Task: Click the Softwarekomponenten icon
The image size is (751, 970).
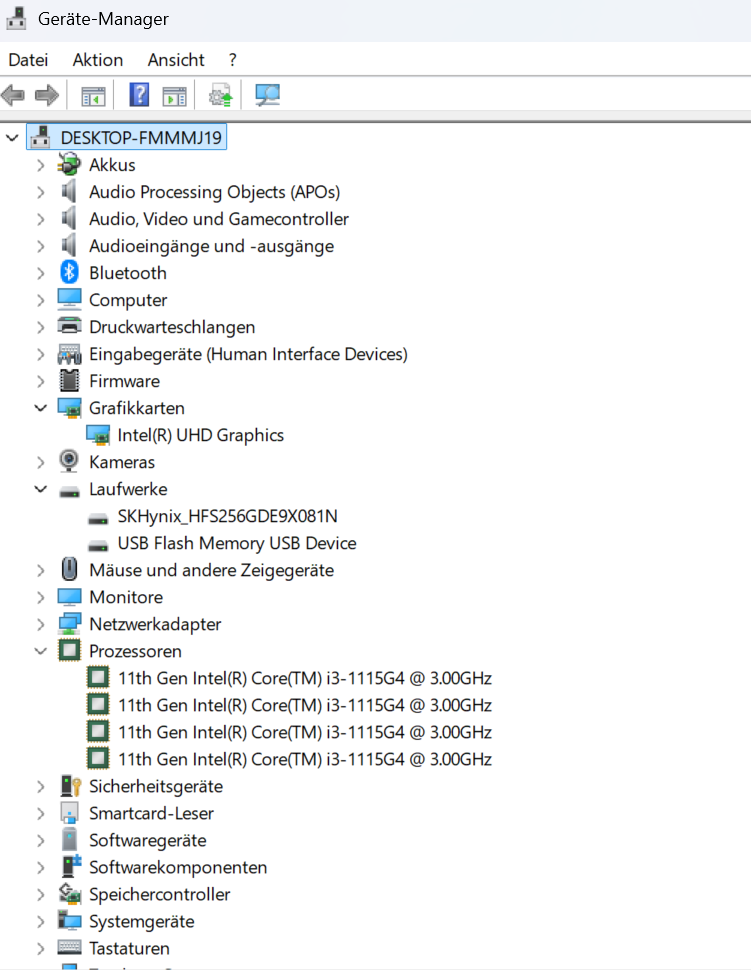Action: (71, 866)
